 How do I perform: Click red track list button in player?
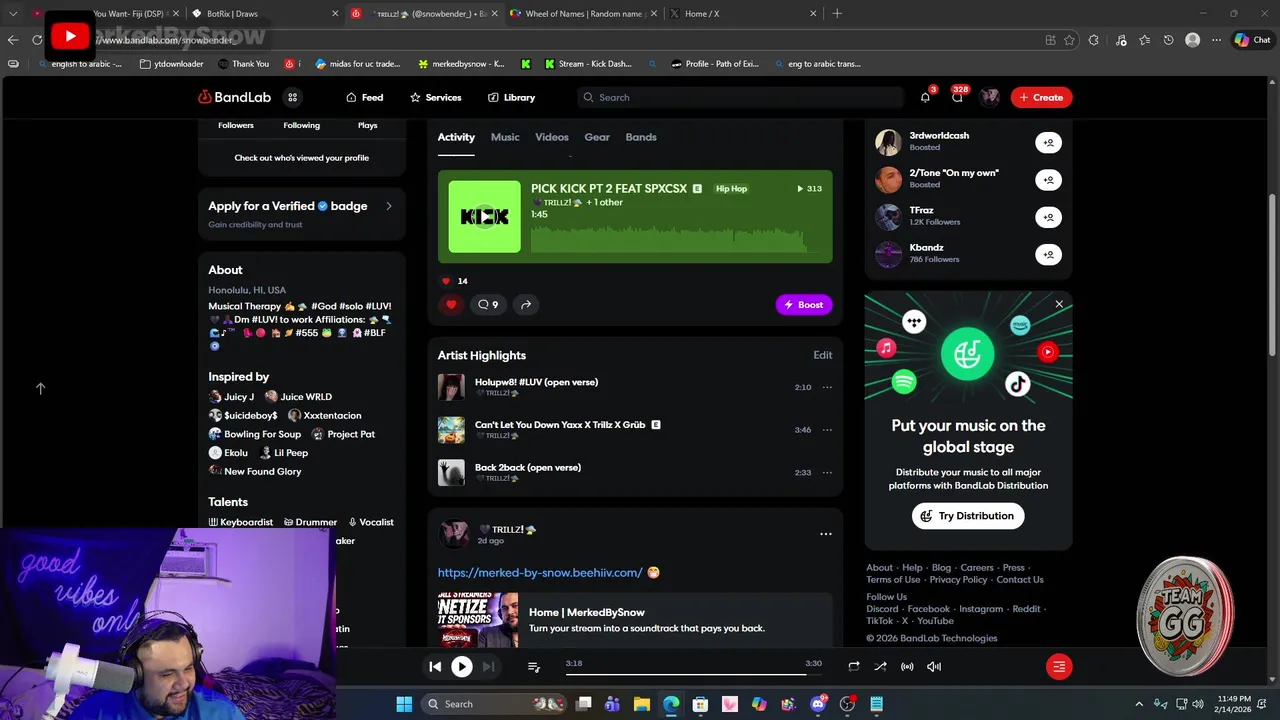[1059, 666]
